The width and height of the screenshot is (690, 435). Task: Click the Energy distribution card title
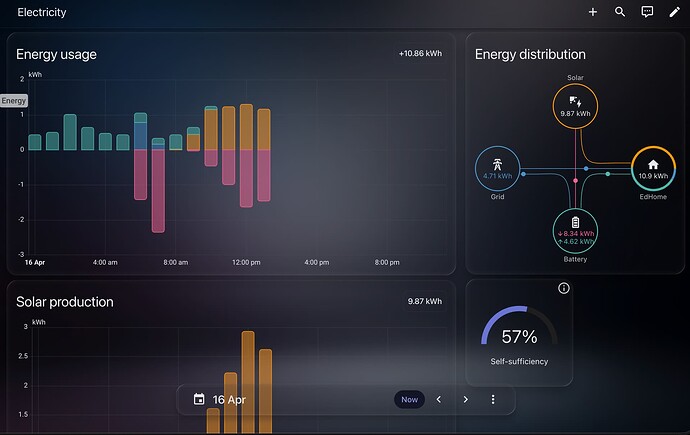[530, 55]
